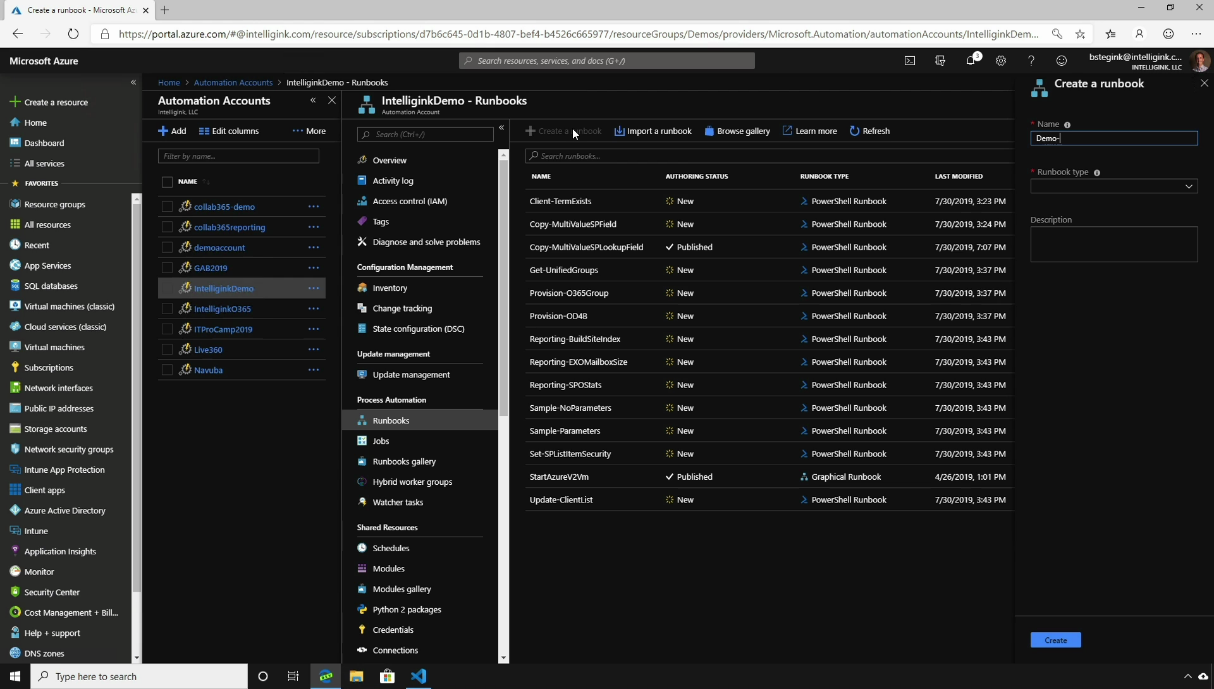Open the Windows Start menu

pyautogui.click(x=15, y=676)
